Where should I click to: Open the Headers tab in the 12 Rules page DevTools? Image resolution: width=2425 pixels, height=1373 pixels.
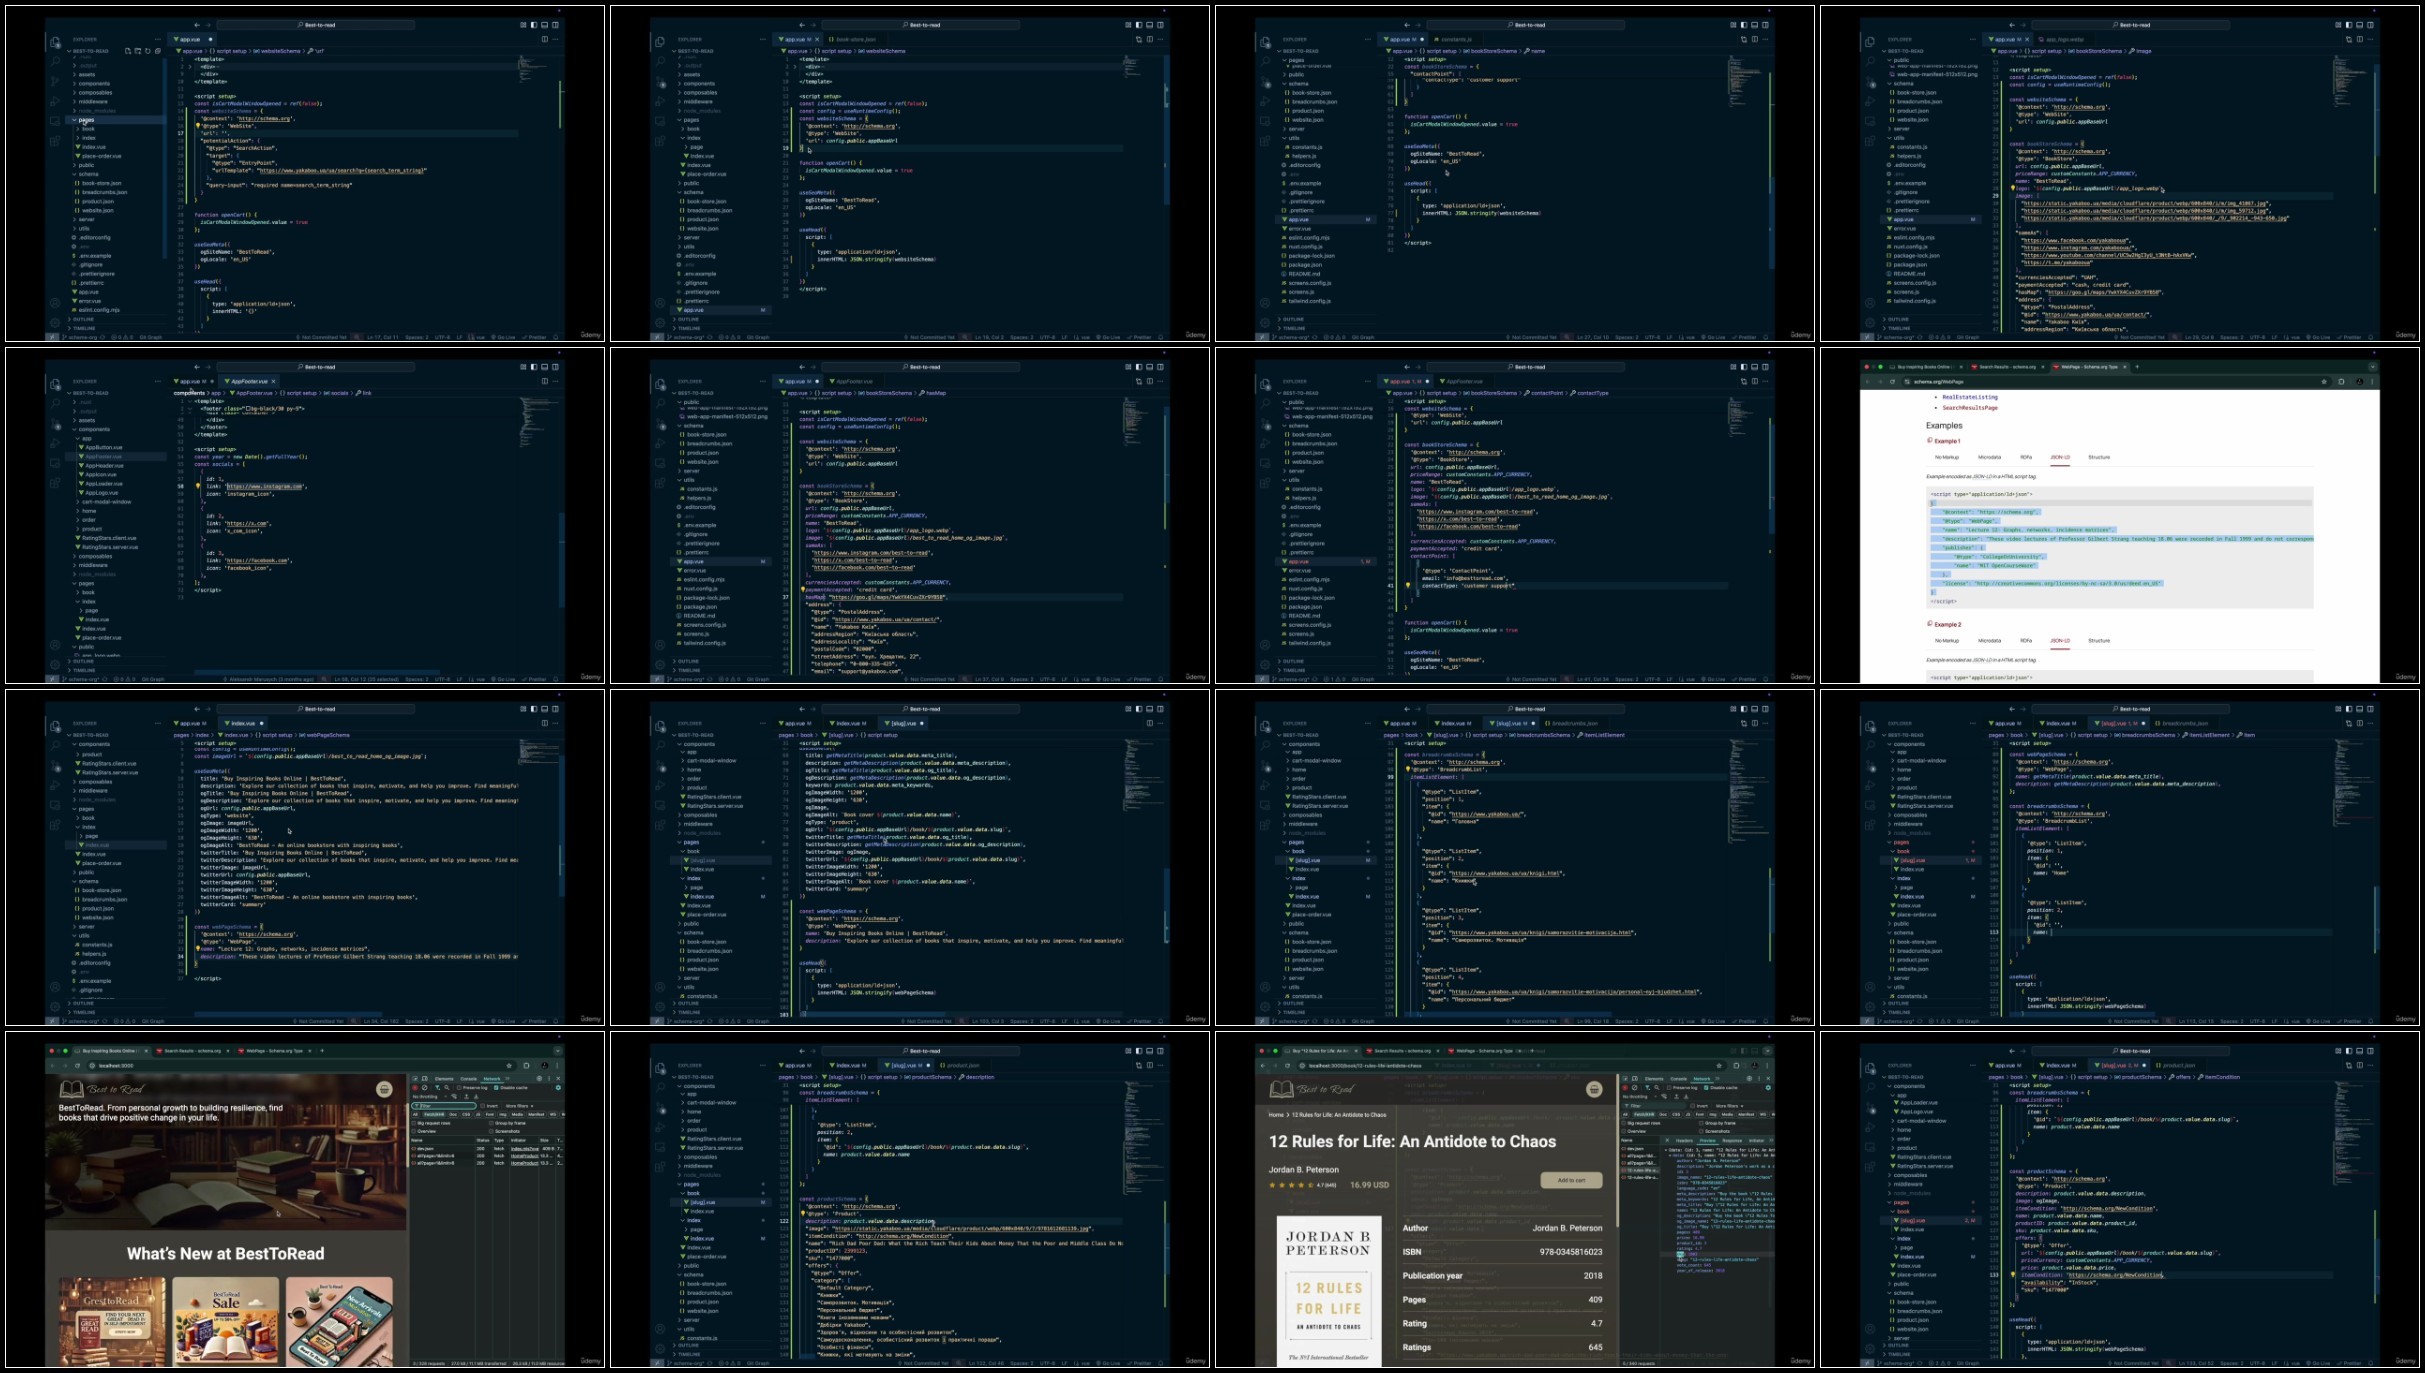coord(1684,1141)
